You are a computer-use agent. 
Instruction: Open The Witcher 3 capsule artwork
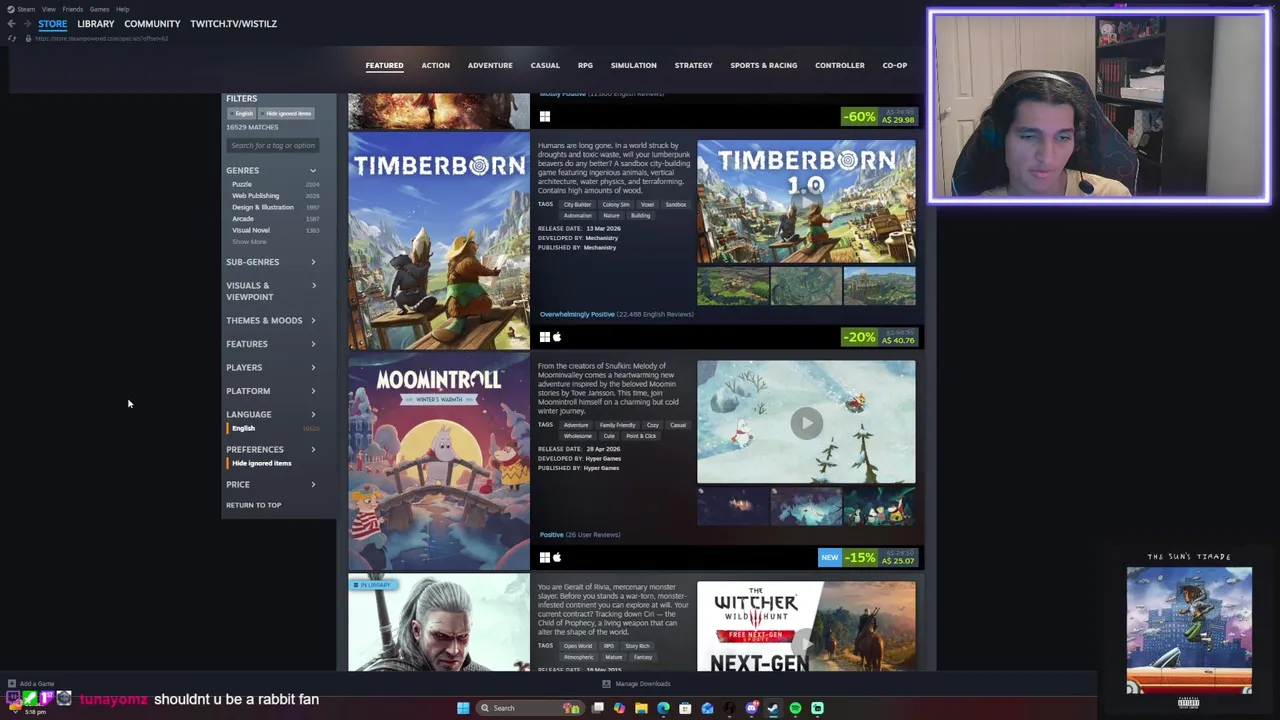(439, 623)
